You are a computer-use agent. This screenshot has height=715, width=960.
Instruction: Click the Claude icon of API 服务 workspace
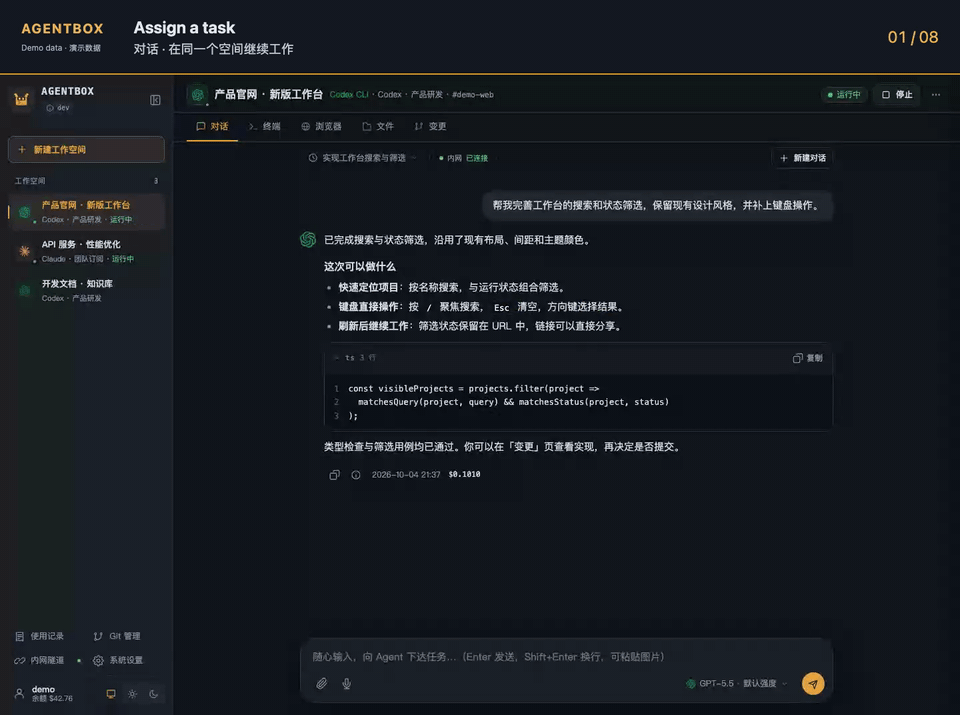pyautogui.click(x=24, y=251)
